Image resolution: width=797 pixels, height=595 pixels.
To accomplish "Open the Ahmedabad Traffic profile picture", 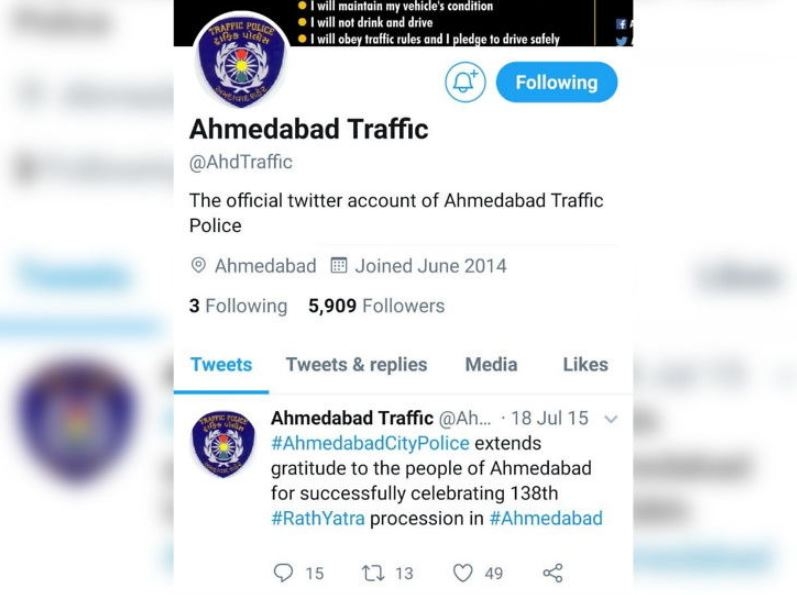I will coord(241,62).
